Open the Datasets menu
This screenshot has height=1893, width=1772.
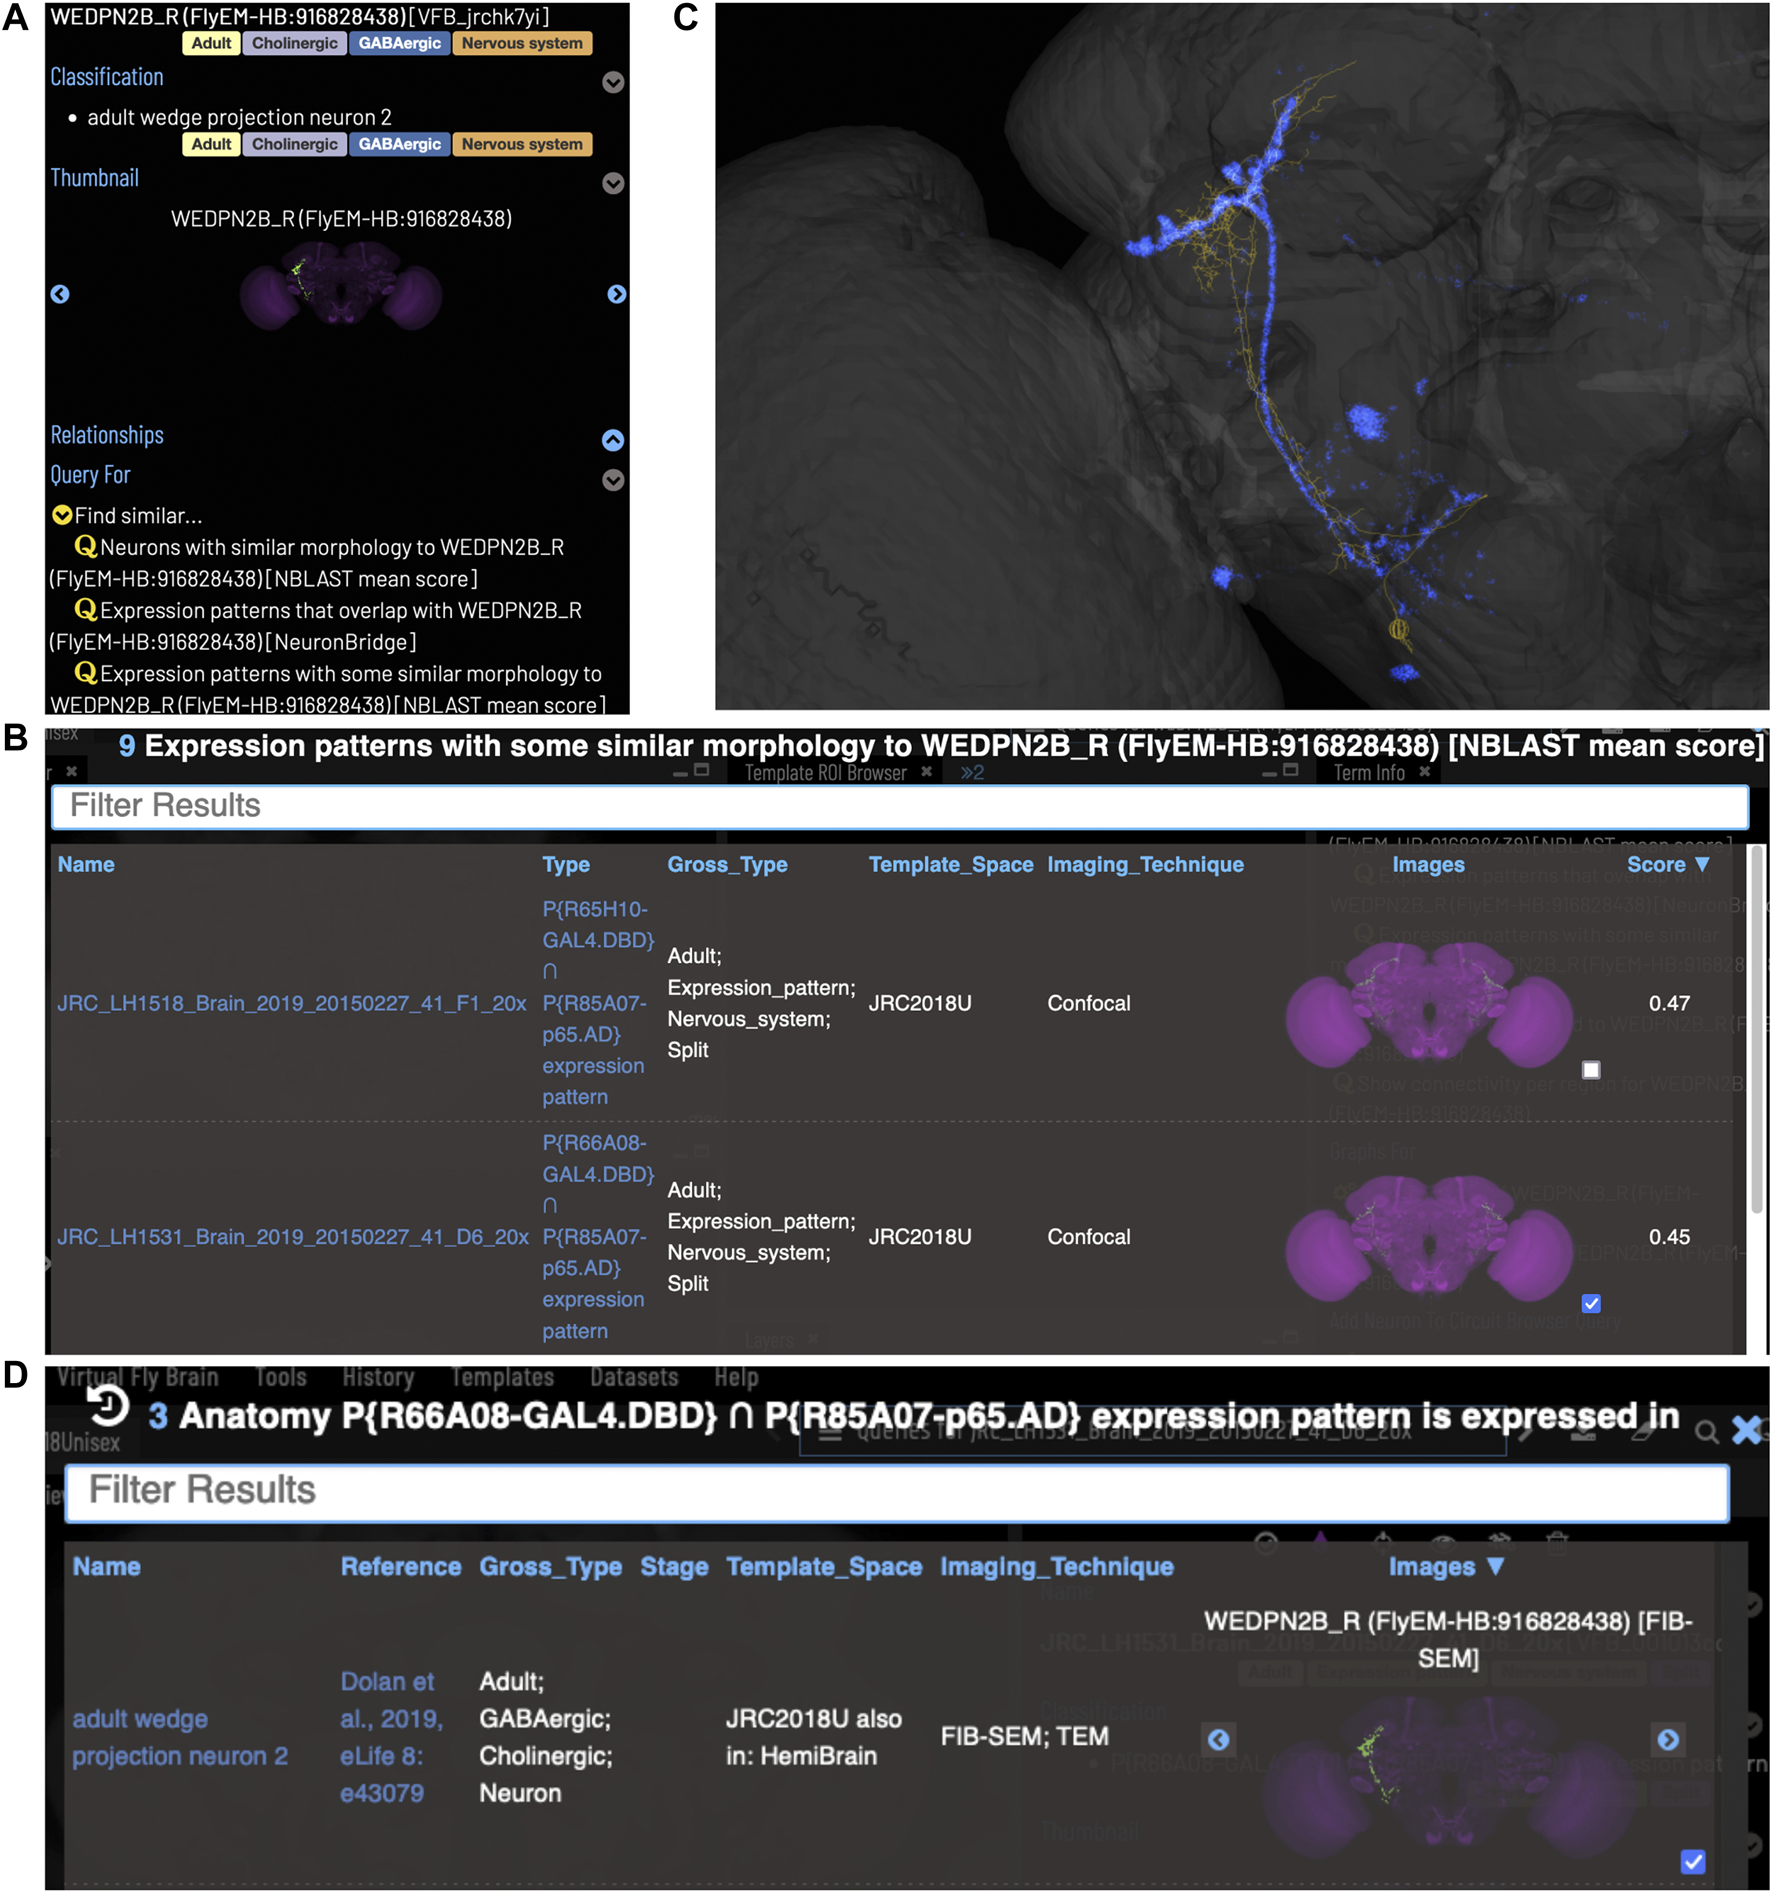click(634, 1377)
